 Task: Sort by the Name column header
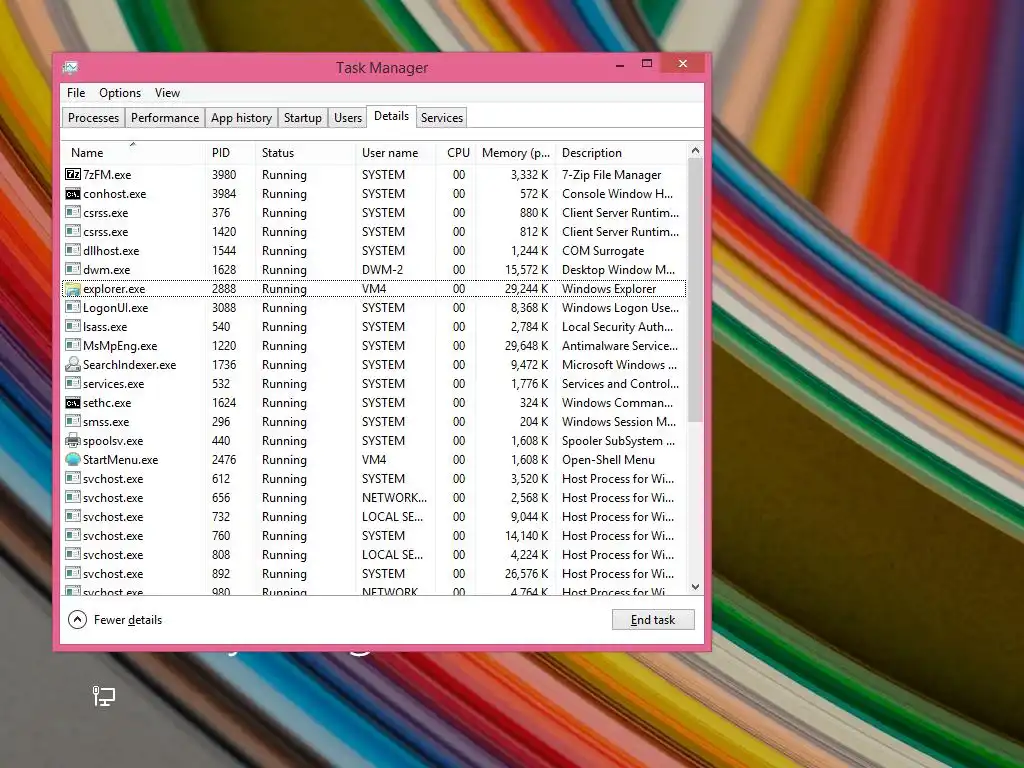tap(133, 152)
